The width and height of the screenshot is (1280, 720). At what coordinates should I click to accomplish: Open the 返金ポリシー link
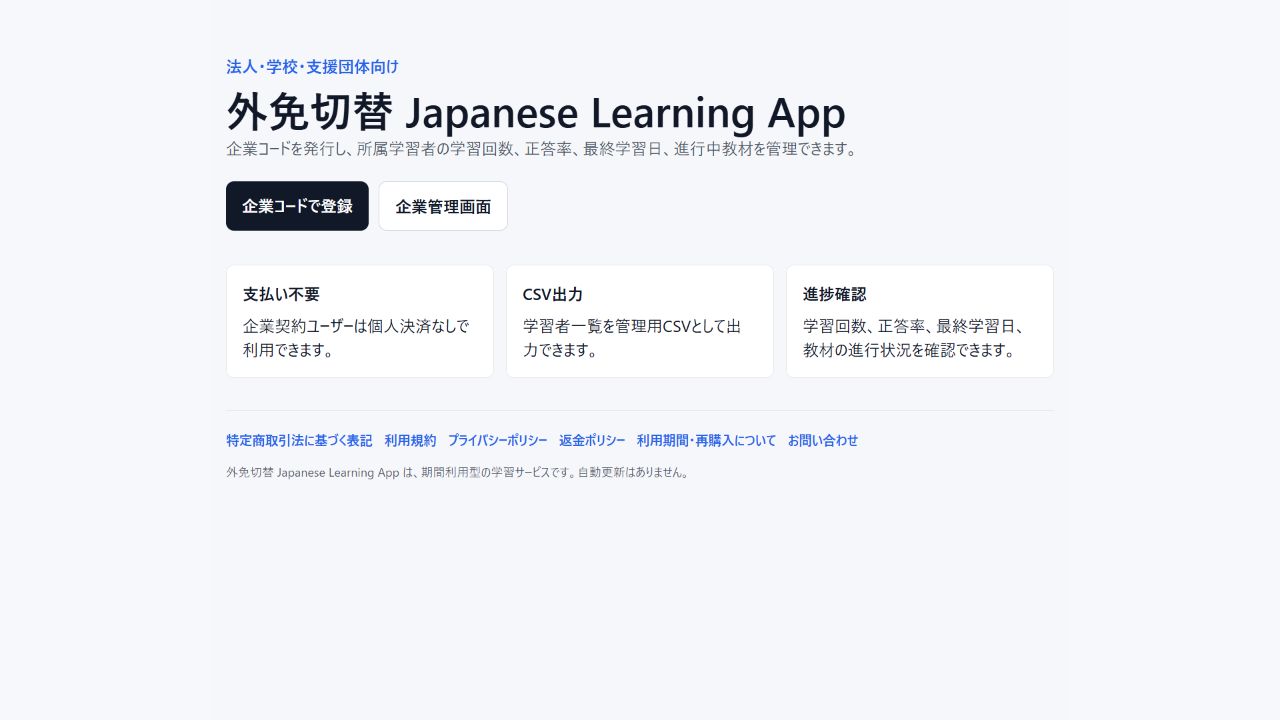point(592,440)
